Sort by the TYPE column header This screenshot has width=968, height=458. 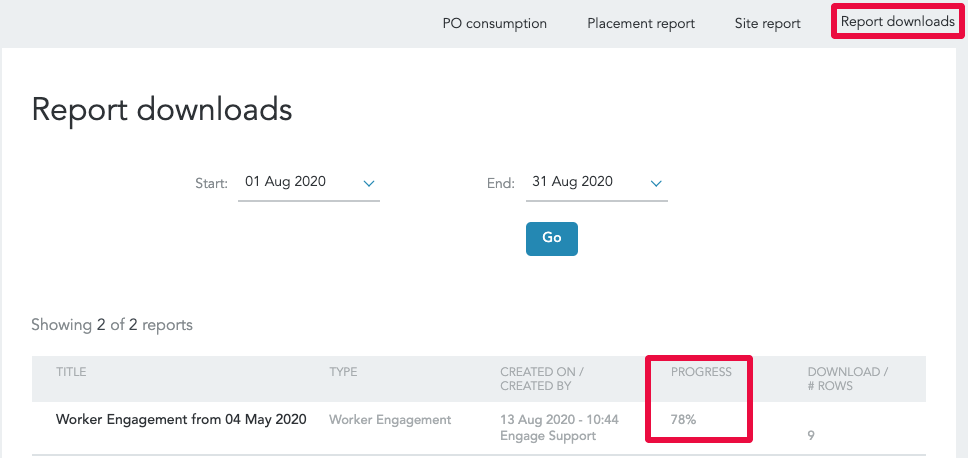tap(343, 372)
